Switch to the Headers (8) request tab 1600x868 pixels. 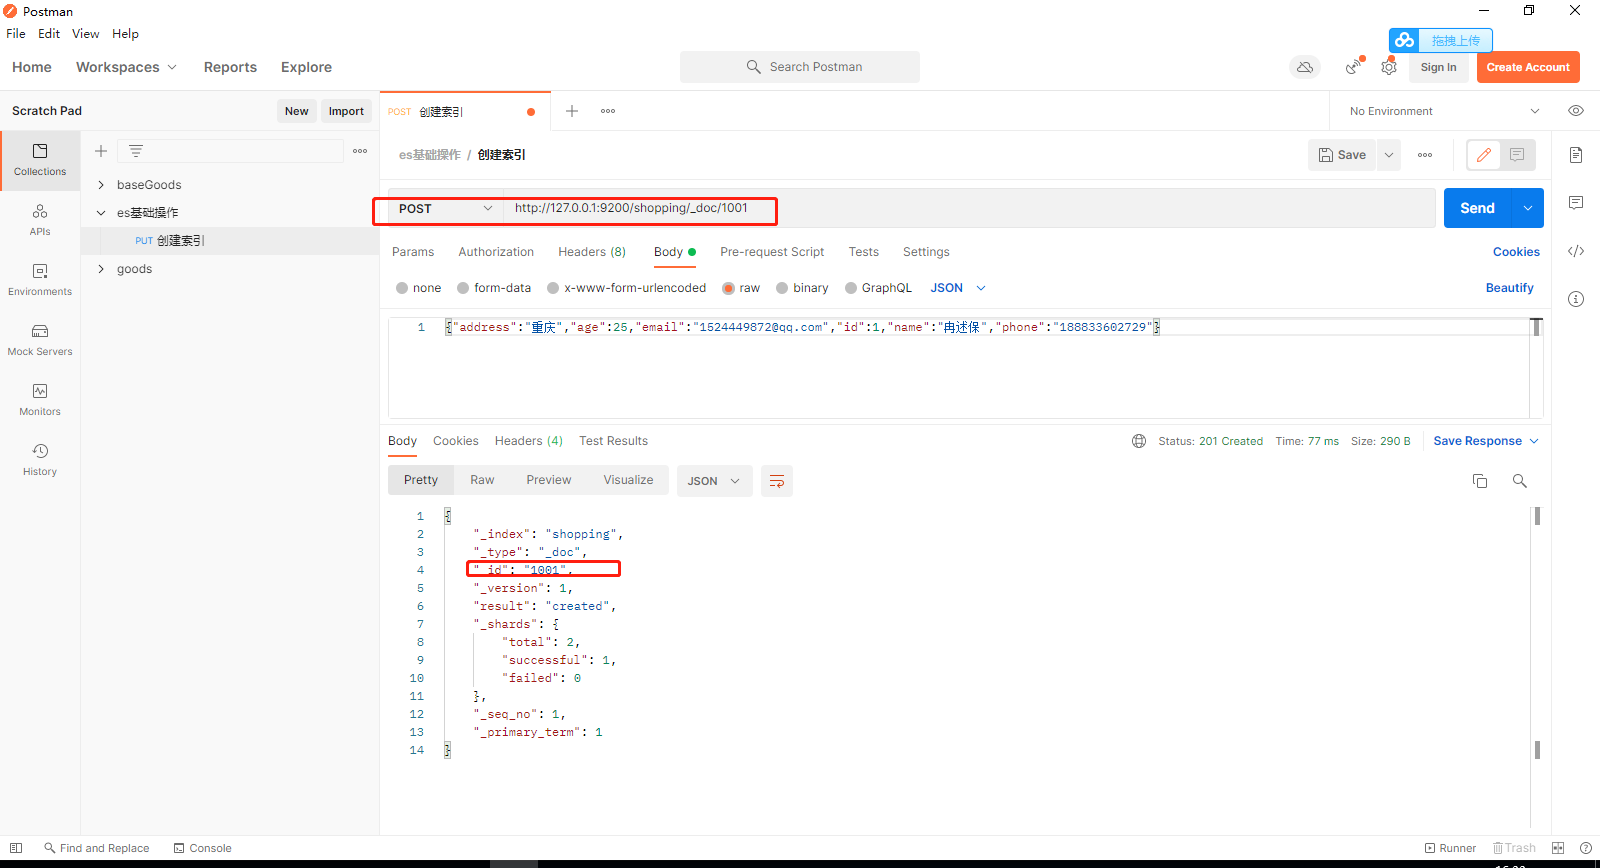pos(592,252)
